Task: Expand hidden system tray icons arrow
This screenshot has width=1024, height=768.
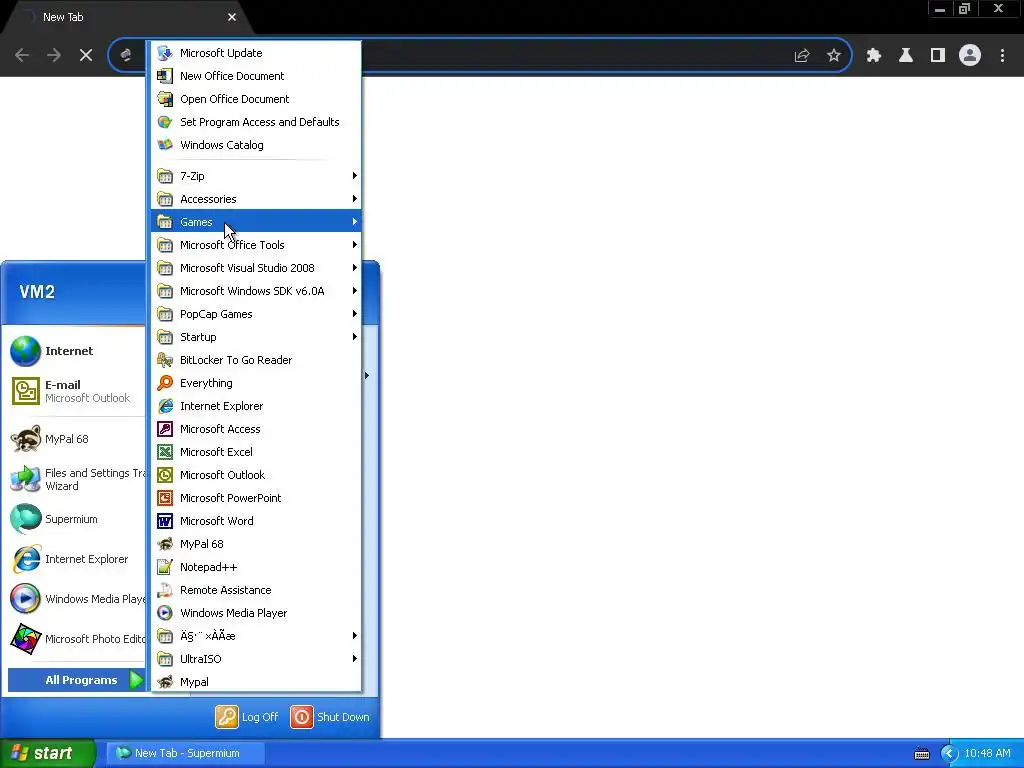Action: 949,754
